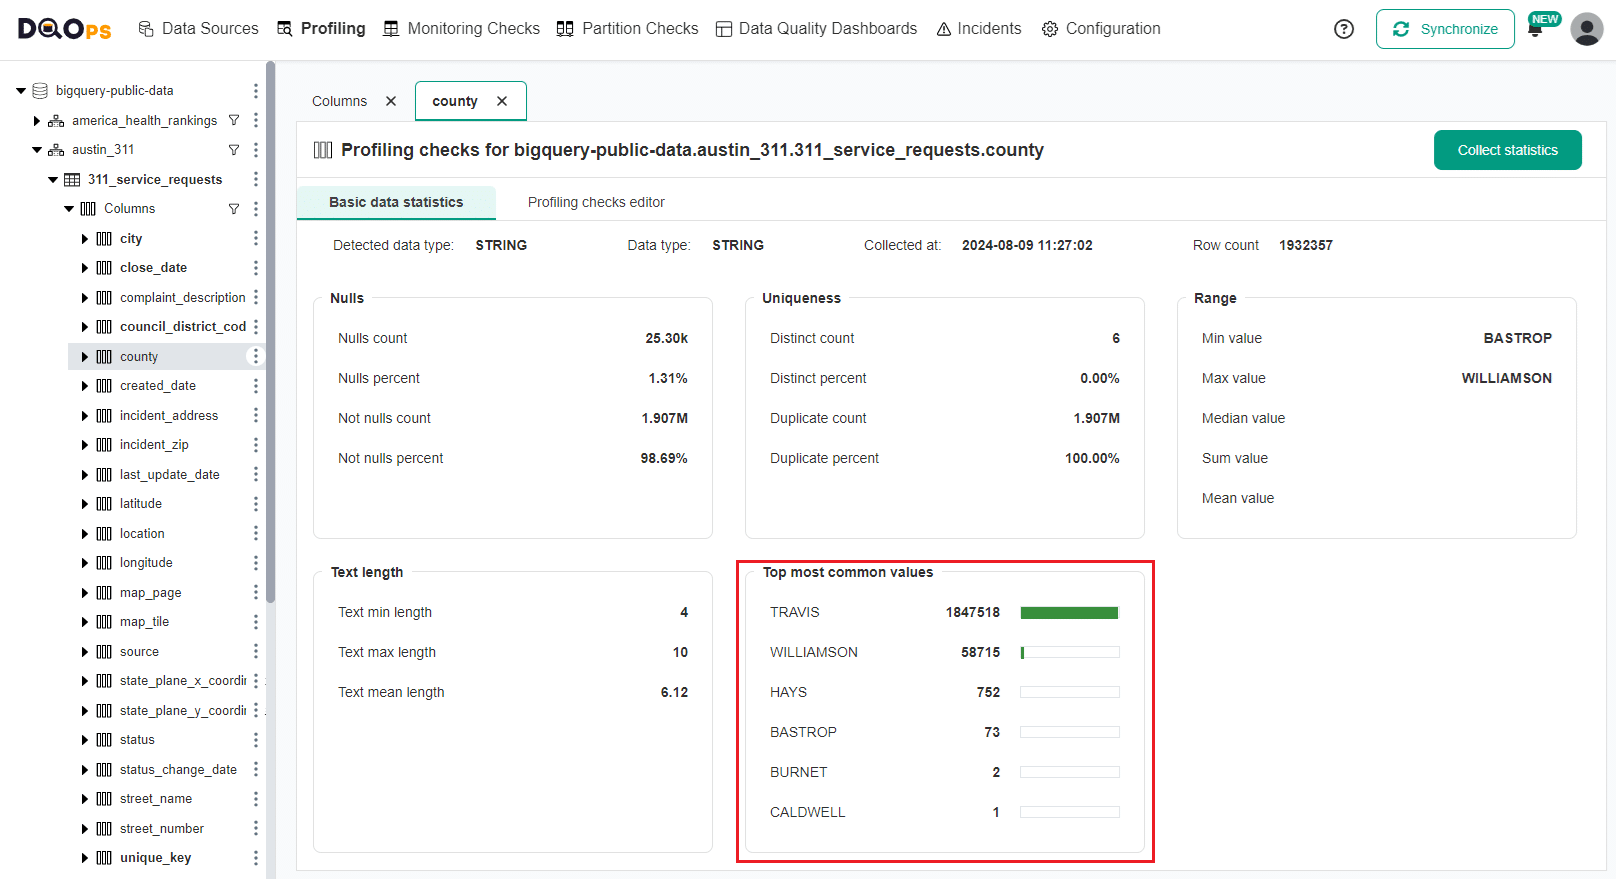
Task: Expand the county column node
Action: pos(85,357)
